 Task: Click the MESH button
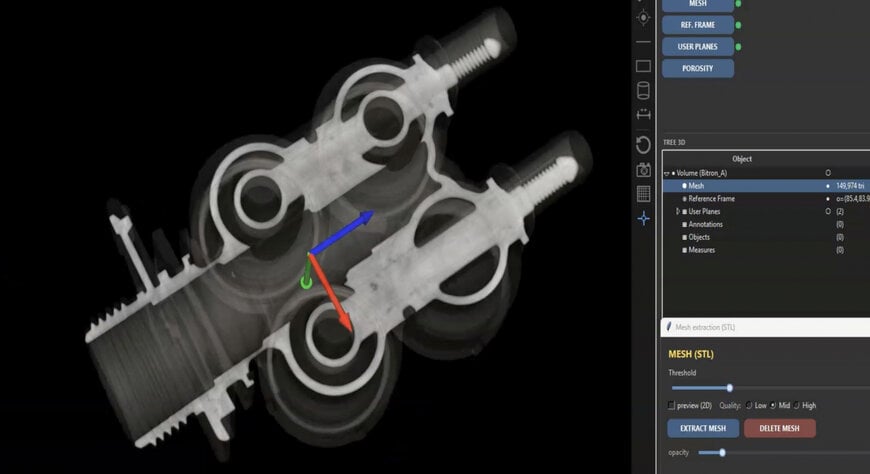698,4
